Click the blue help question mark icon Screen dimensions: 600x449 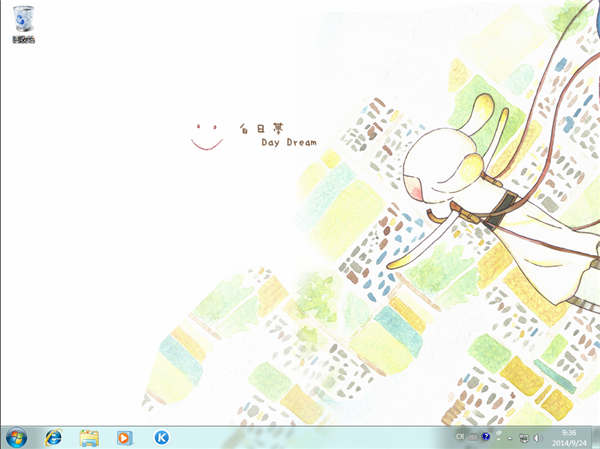486,437
